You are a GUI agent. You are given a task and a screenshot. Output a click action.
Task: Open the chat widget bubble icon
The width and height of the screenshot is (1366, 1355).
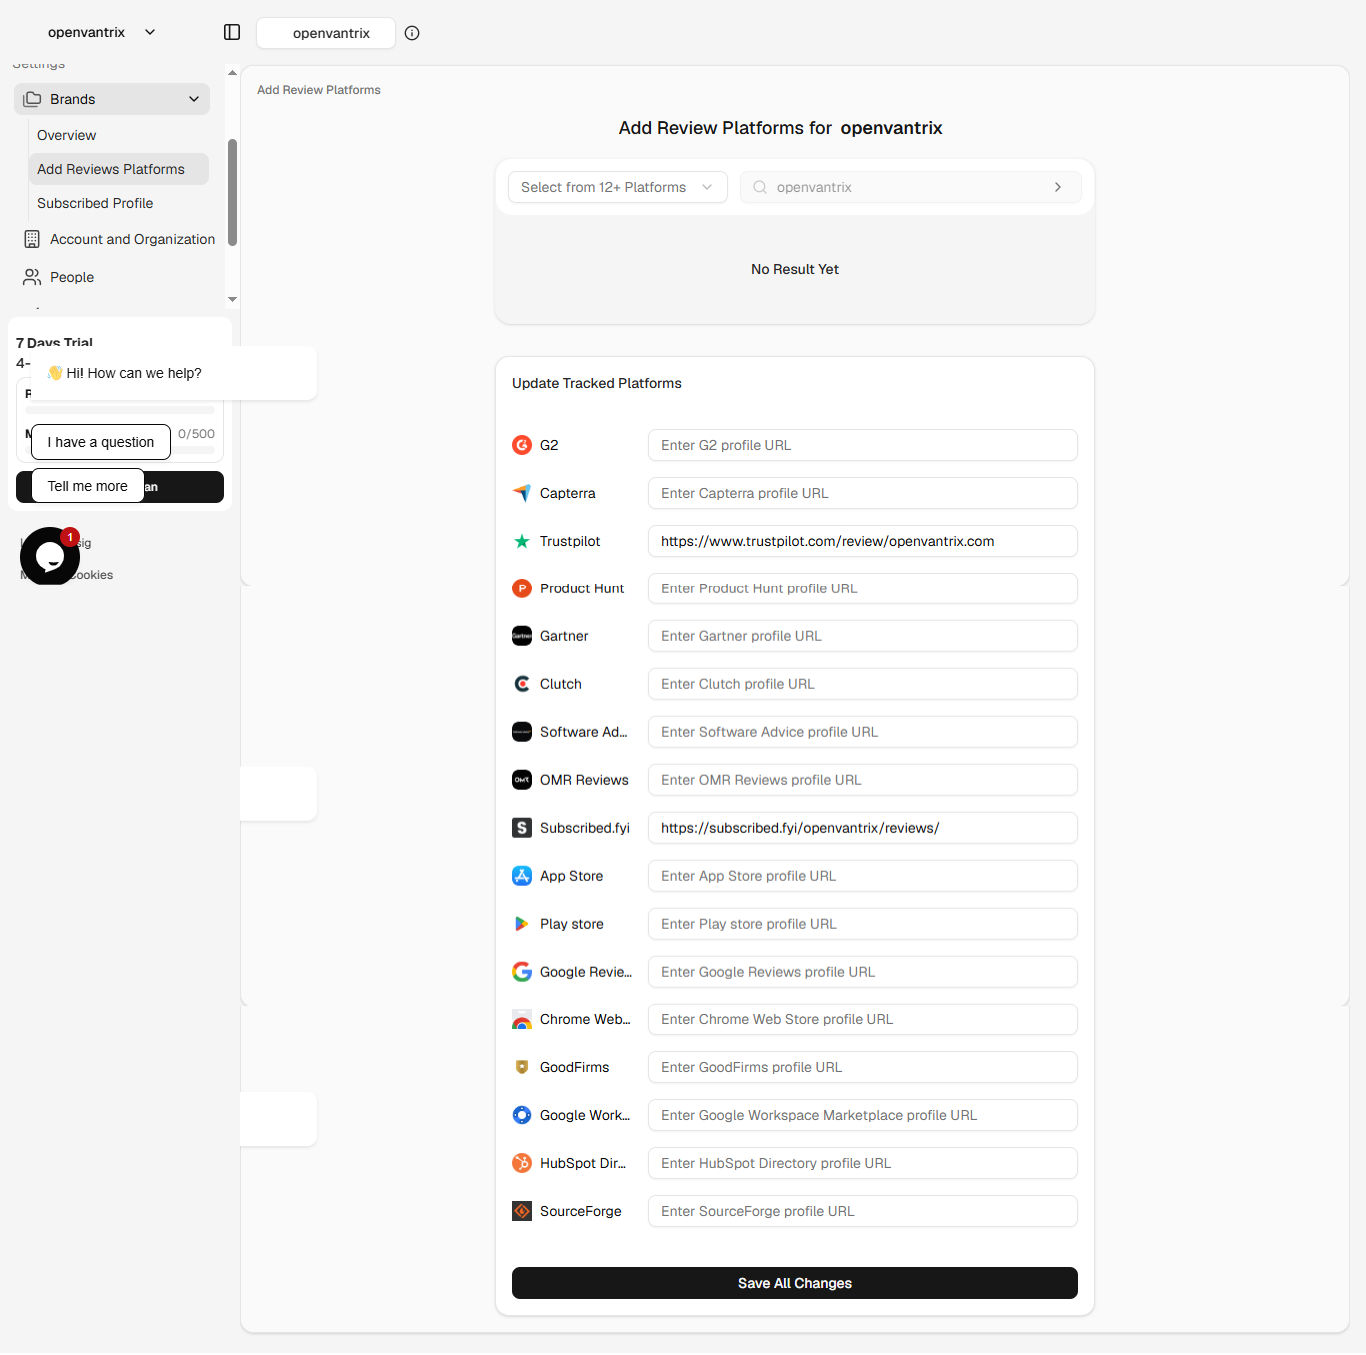[50, 556]
